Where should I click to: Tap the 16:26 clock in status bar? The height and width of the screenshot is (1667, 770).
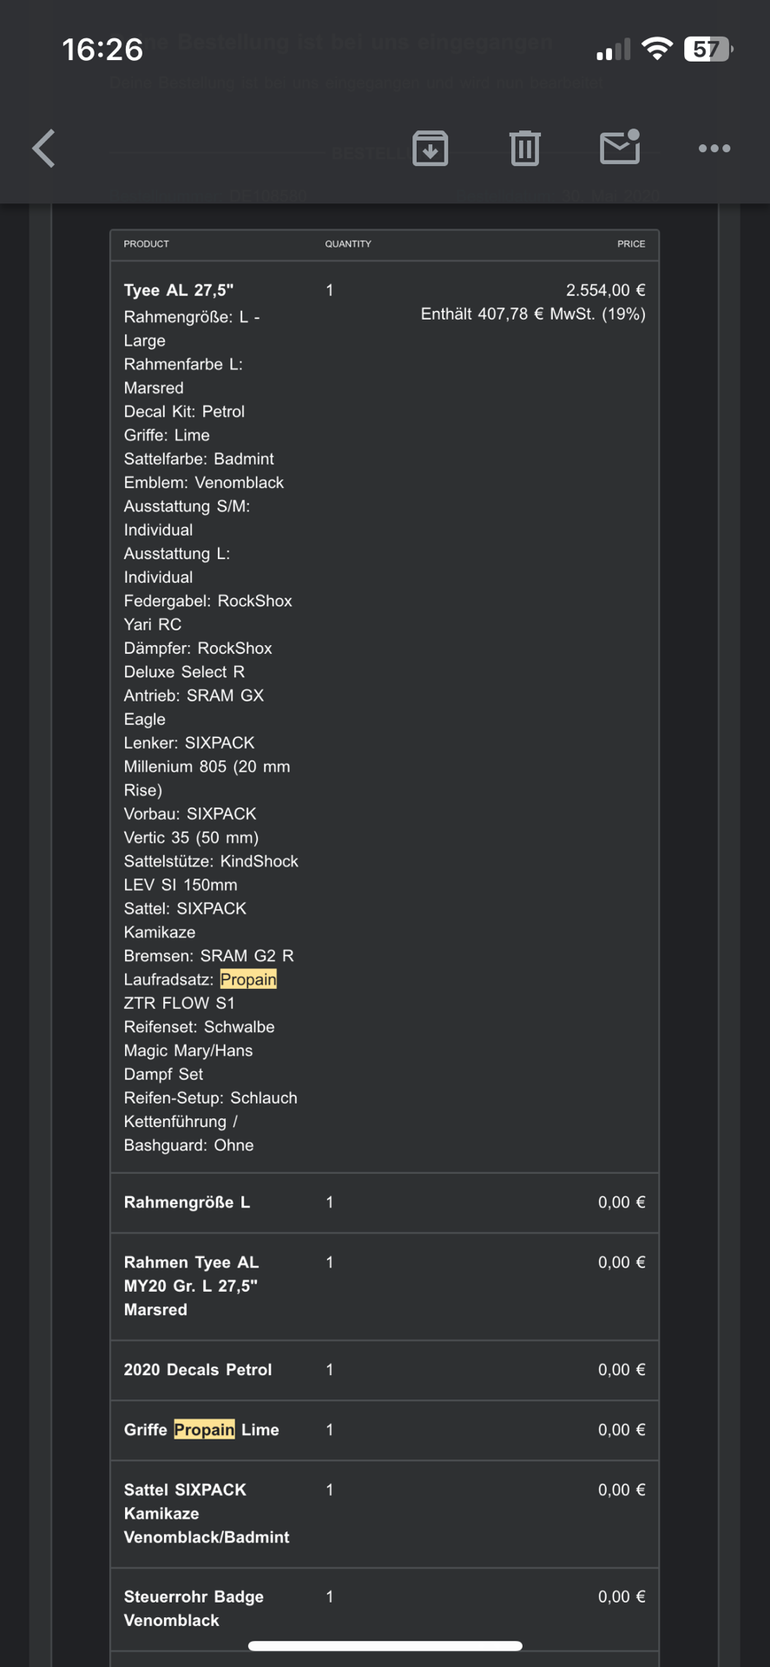pos(102,49)
